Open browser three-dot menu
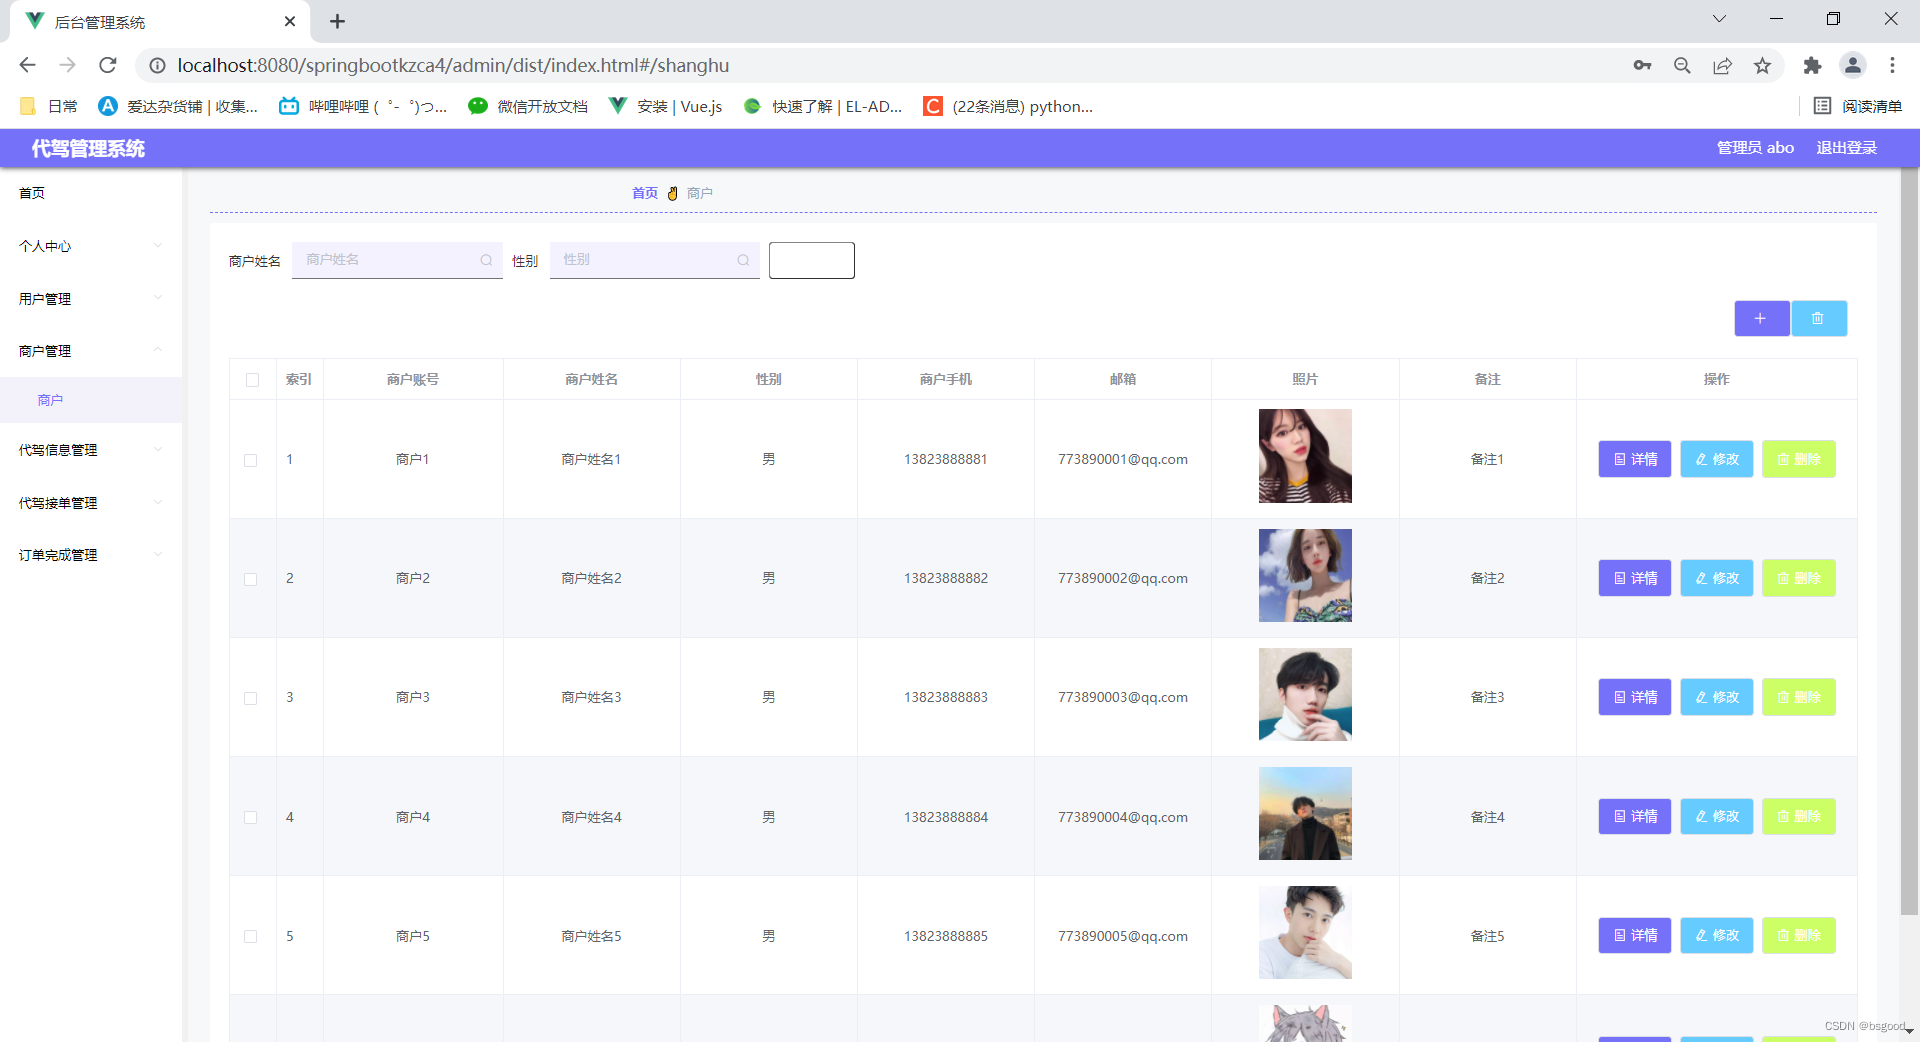 click(1892, 65)
